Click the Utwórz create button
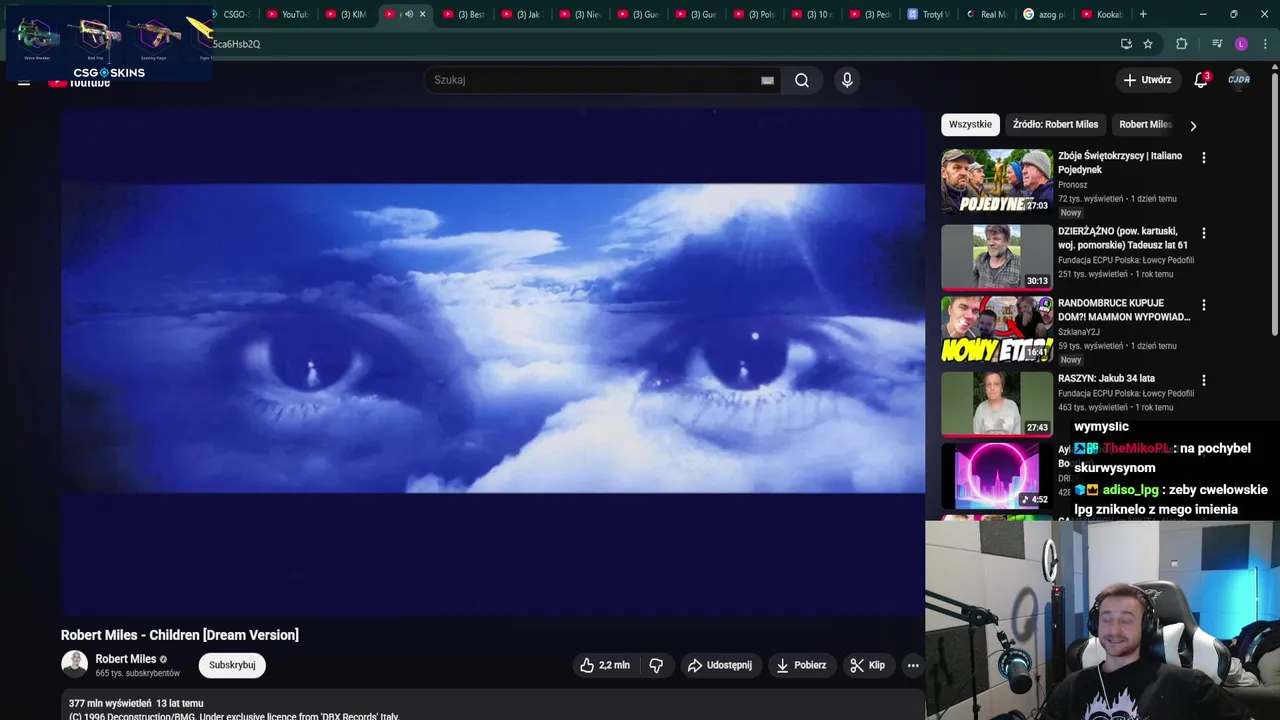The image size is (1280, 720). click(1147, 80)
